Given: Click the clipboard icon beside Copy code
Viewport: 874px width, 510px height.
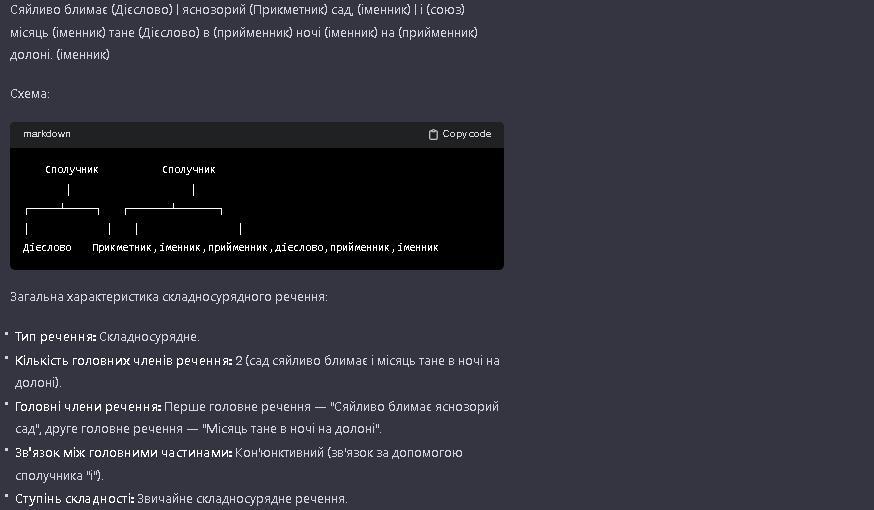Looking at the screenshot, I should [x=433, y=134].
